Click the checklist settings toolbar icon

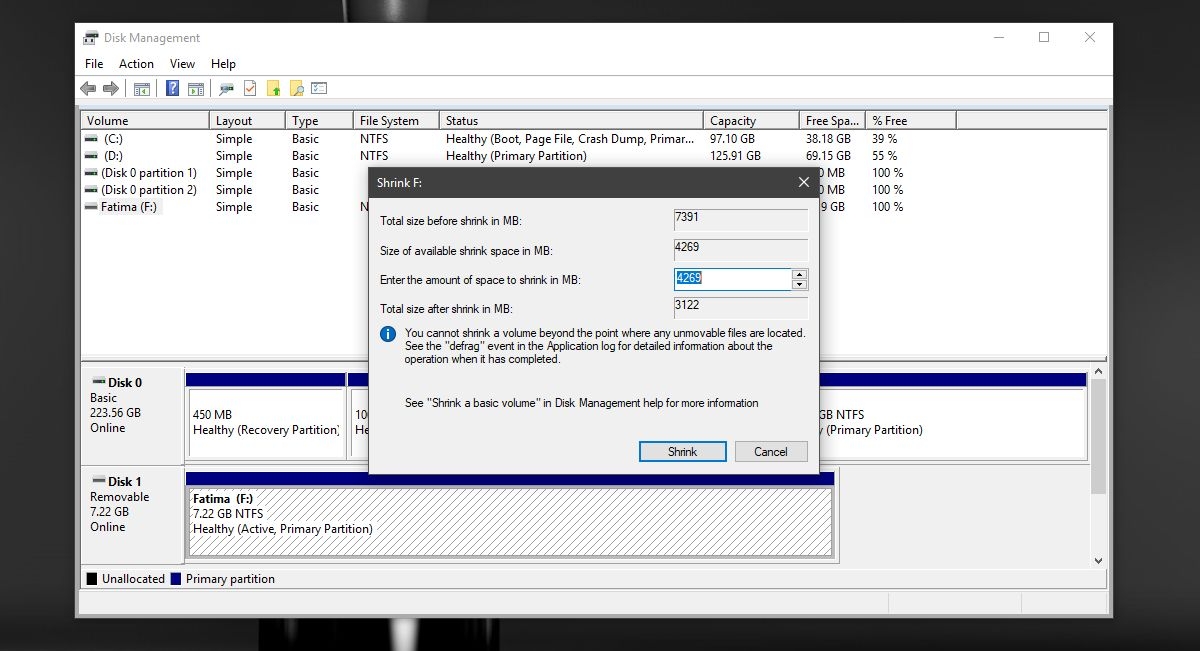[319, 89]
